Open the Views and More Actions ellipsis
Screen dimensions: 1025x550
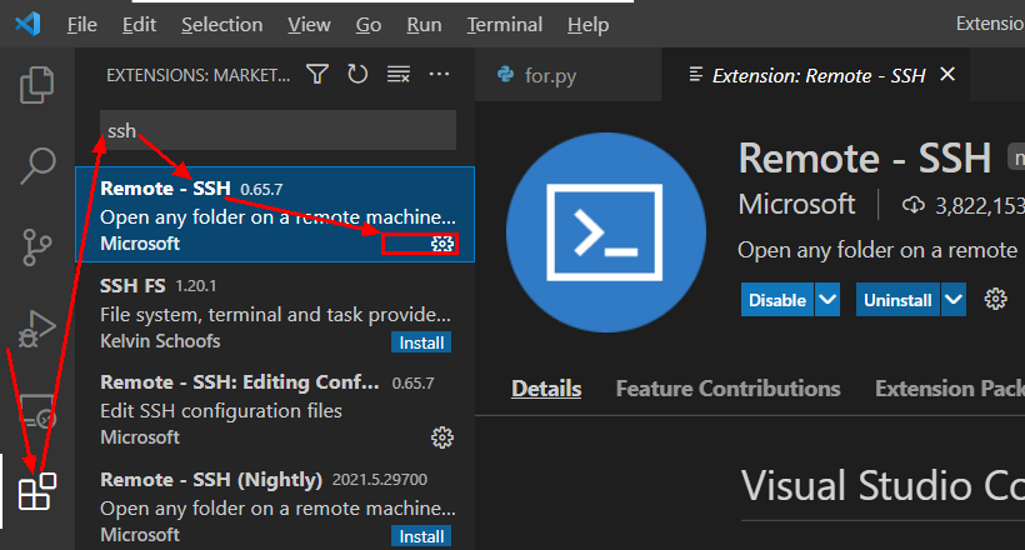coord(439,74)
